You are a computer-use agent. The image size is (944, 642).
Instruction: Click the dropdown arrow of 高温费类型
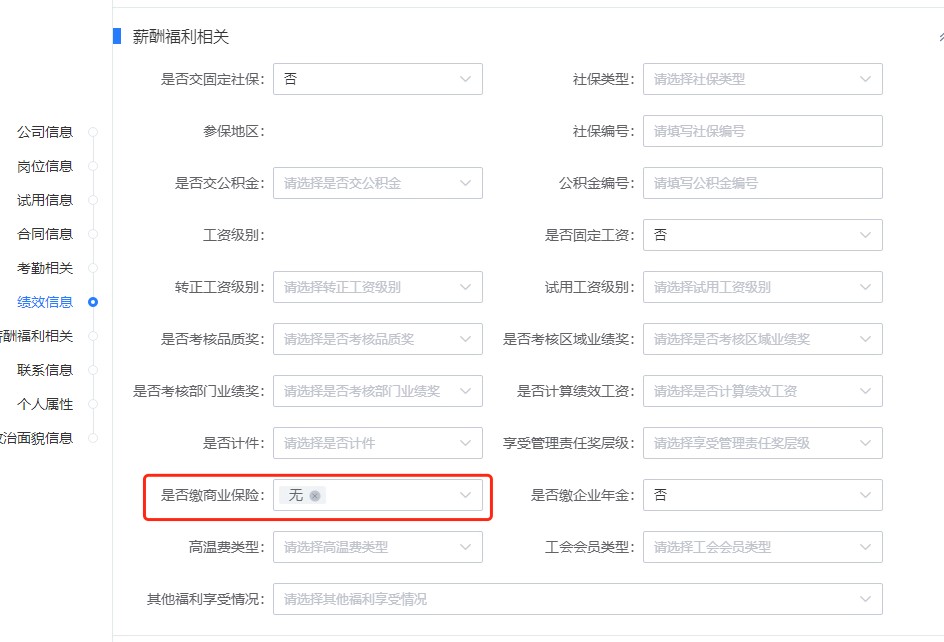(x=465, y=547)
